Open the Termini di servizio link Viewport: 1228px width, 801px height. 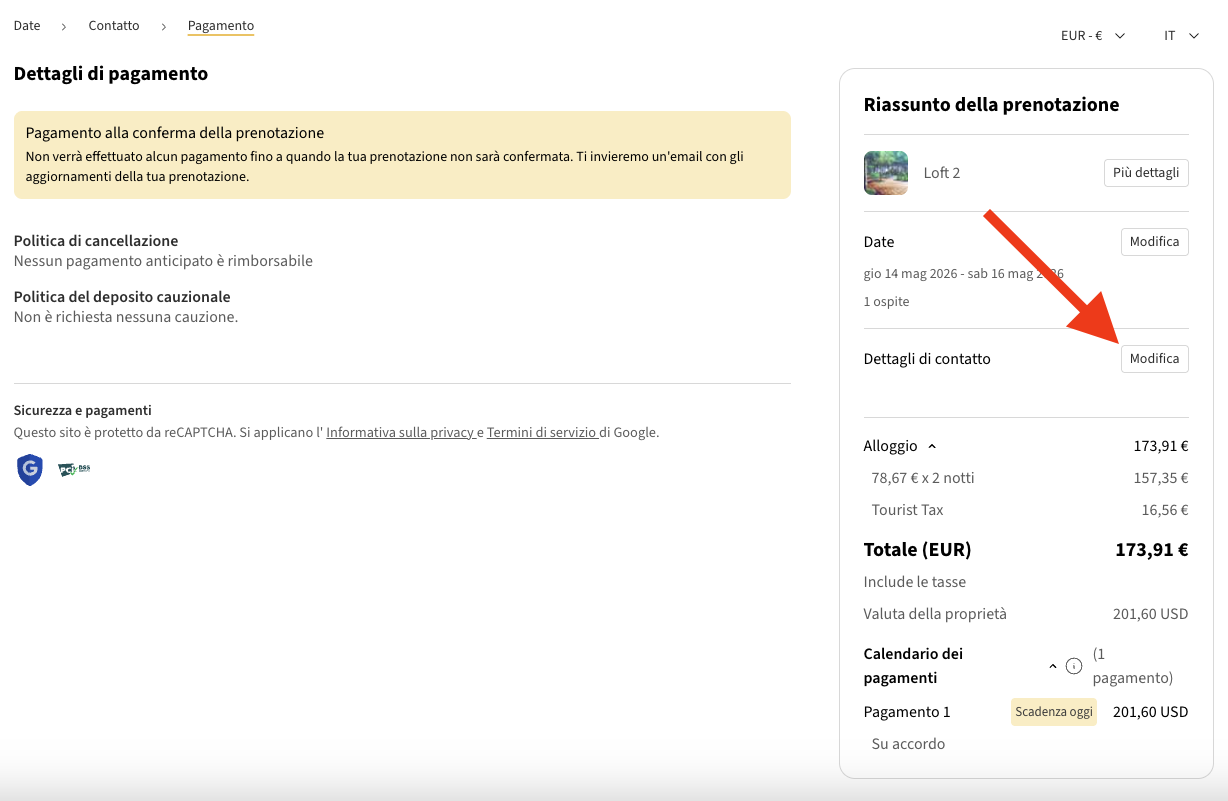point(542,433)
